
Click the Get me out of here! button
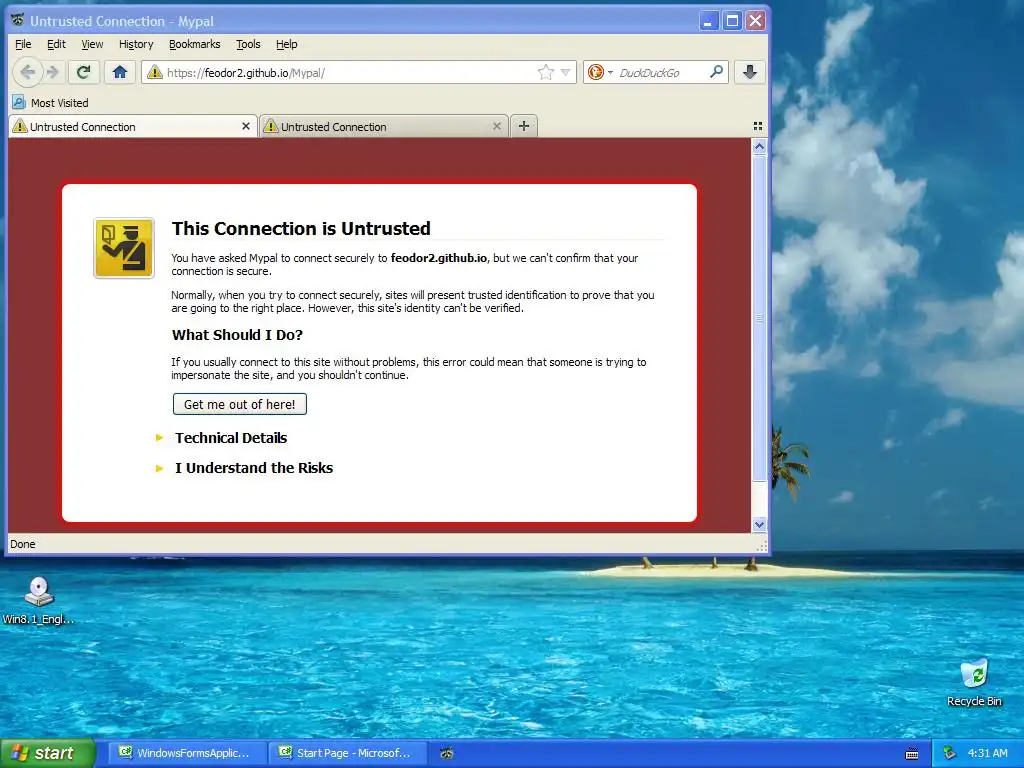(240, 404)
